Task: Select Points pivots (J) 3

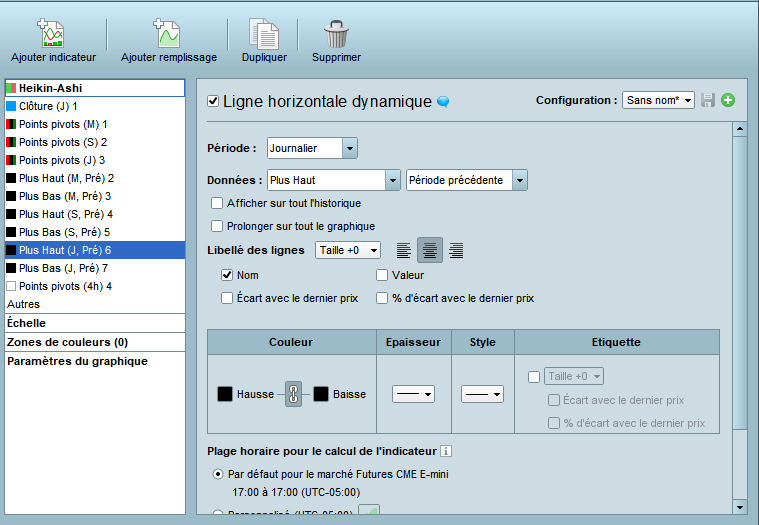Action: pos(95,160)
